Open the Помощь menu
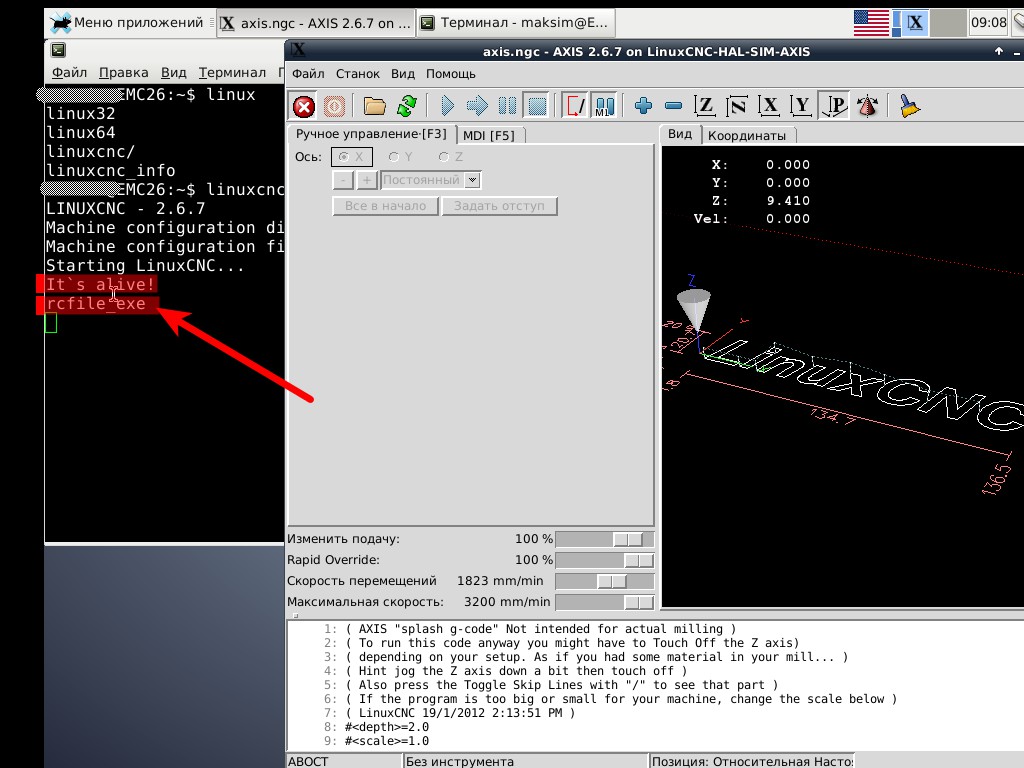 tap(451, 74)
